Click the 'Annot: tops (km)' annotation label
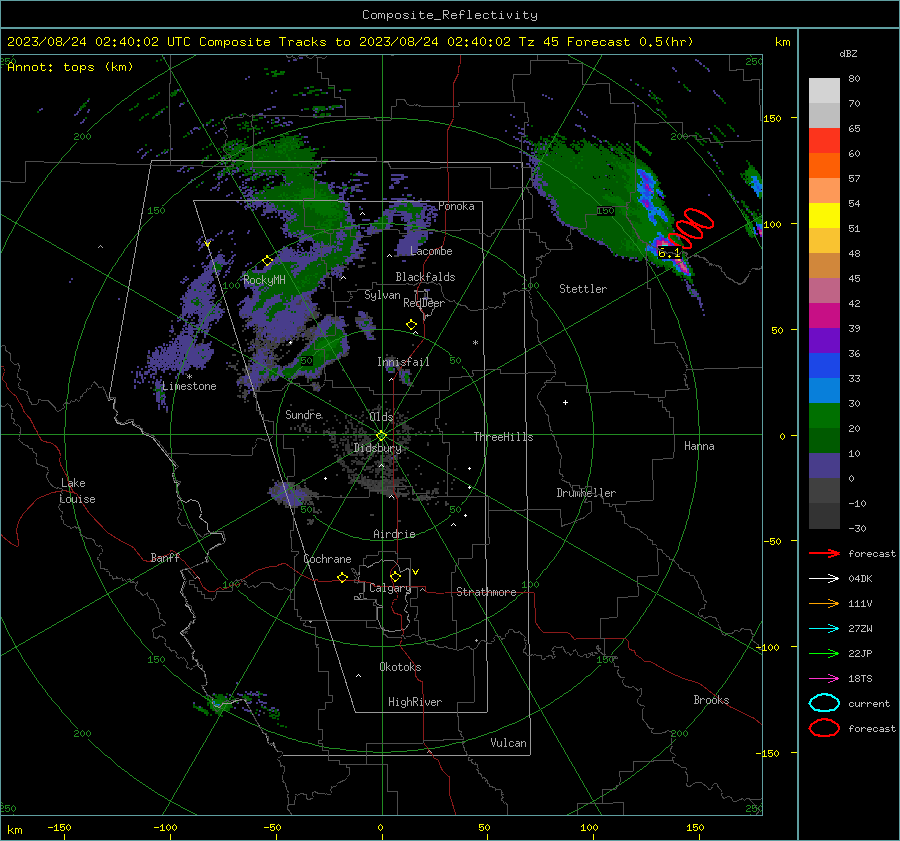900x841 pixels. 70,67
